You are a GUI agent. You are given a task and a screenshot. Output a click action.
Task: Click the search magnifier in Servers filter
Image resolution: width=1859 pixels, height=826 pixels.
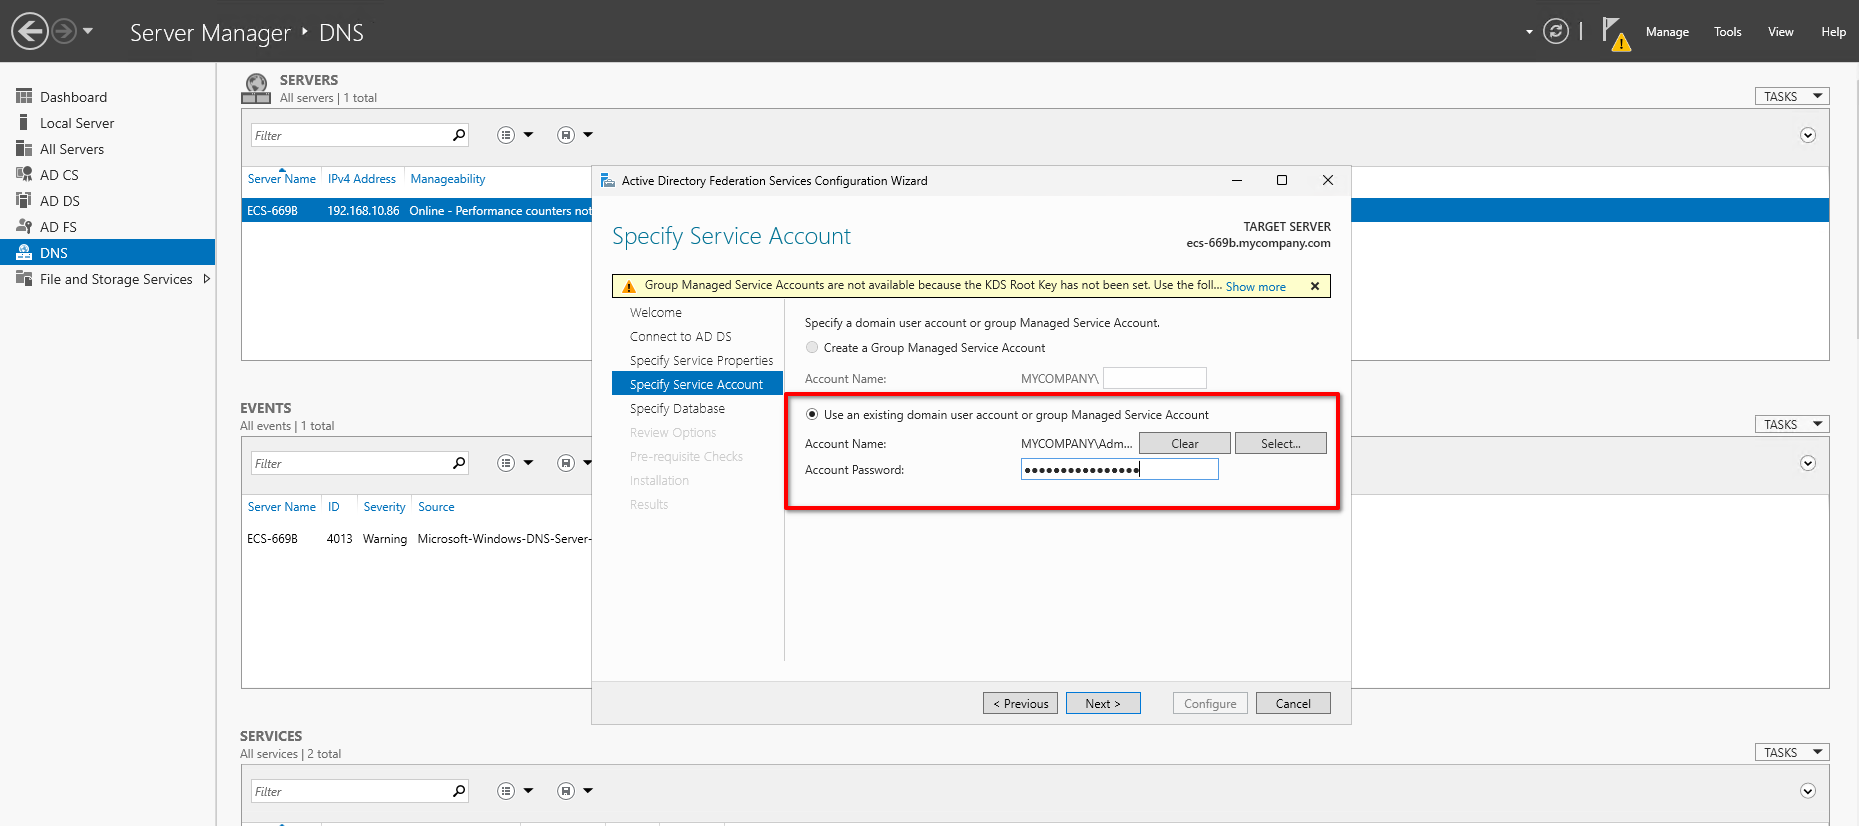pos(459,135)
